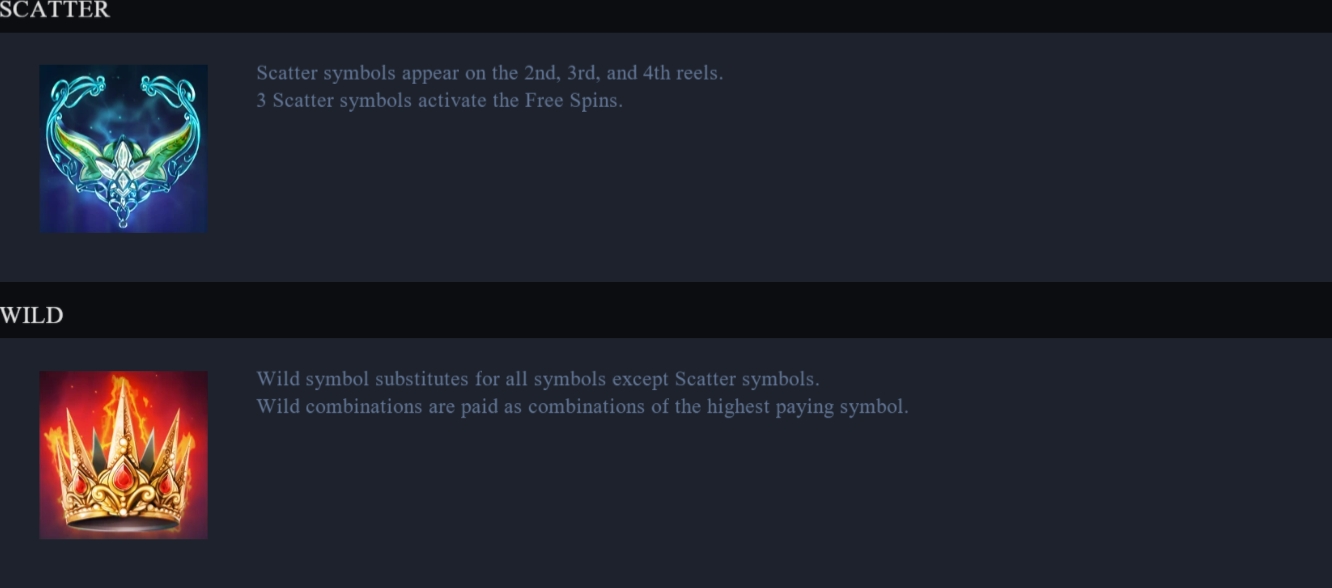Click 'Wild symbol substitutes for all symbols' line
This screenshot has height=588, width=1332.
pyautogui.click(x=537, y=379)
